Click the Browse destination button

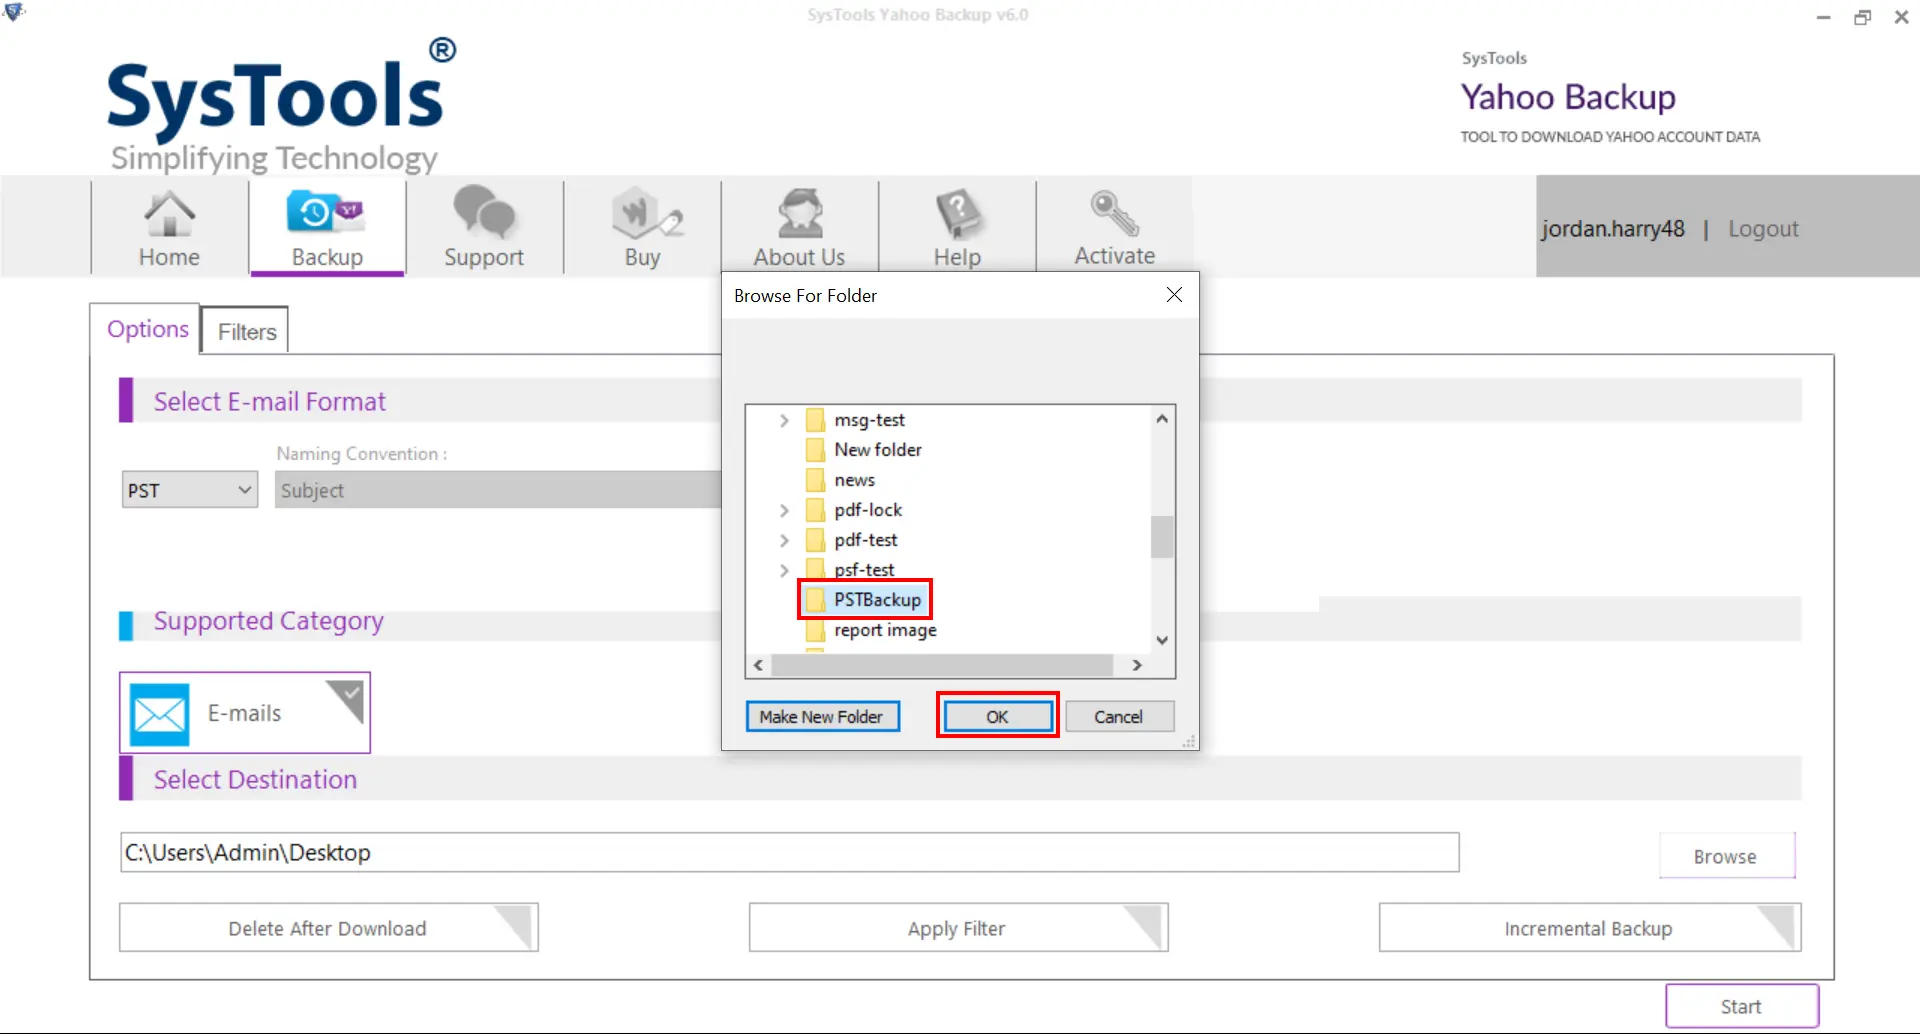click(1726, 856)
